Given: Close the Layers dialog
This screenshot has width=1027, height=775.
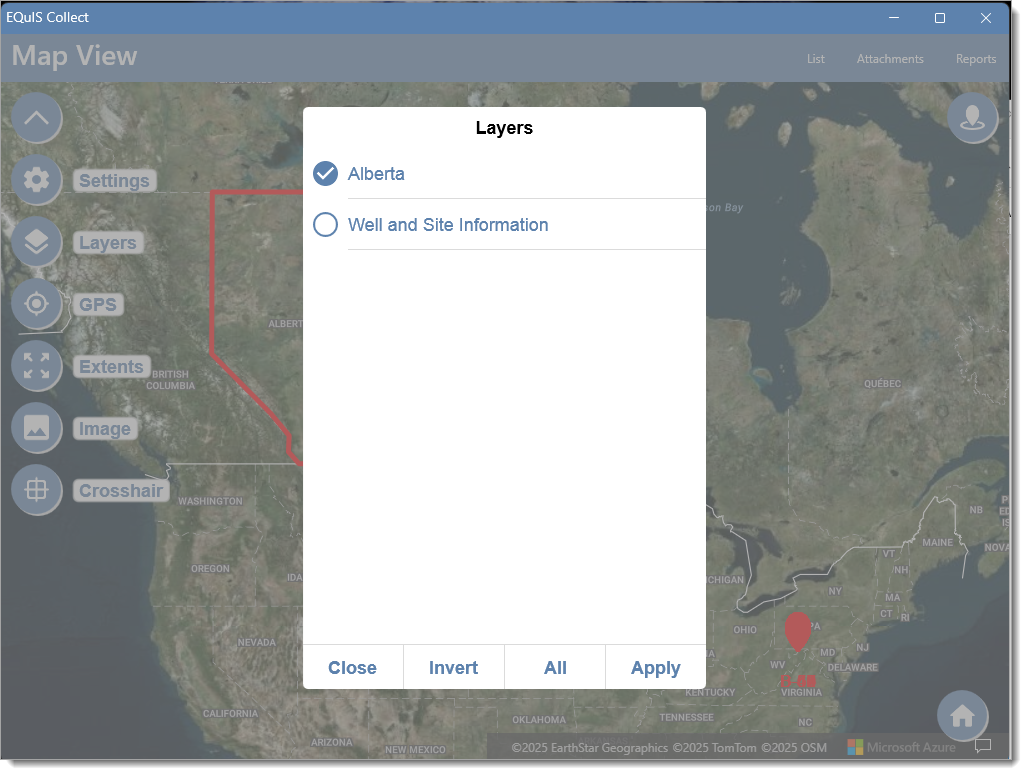Looking at the screenshot, I should (x=352, y=668).
